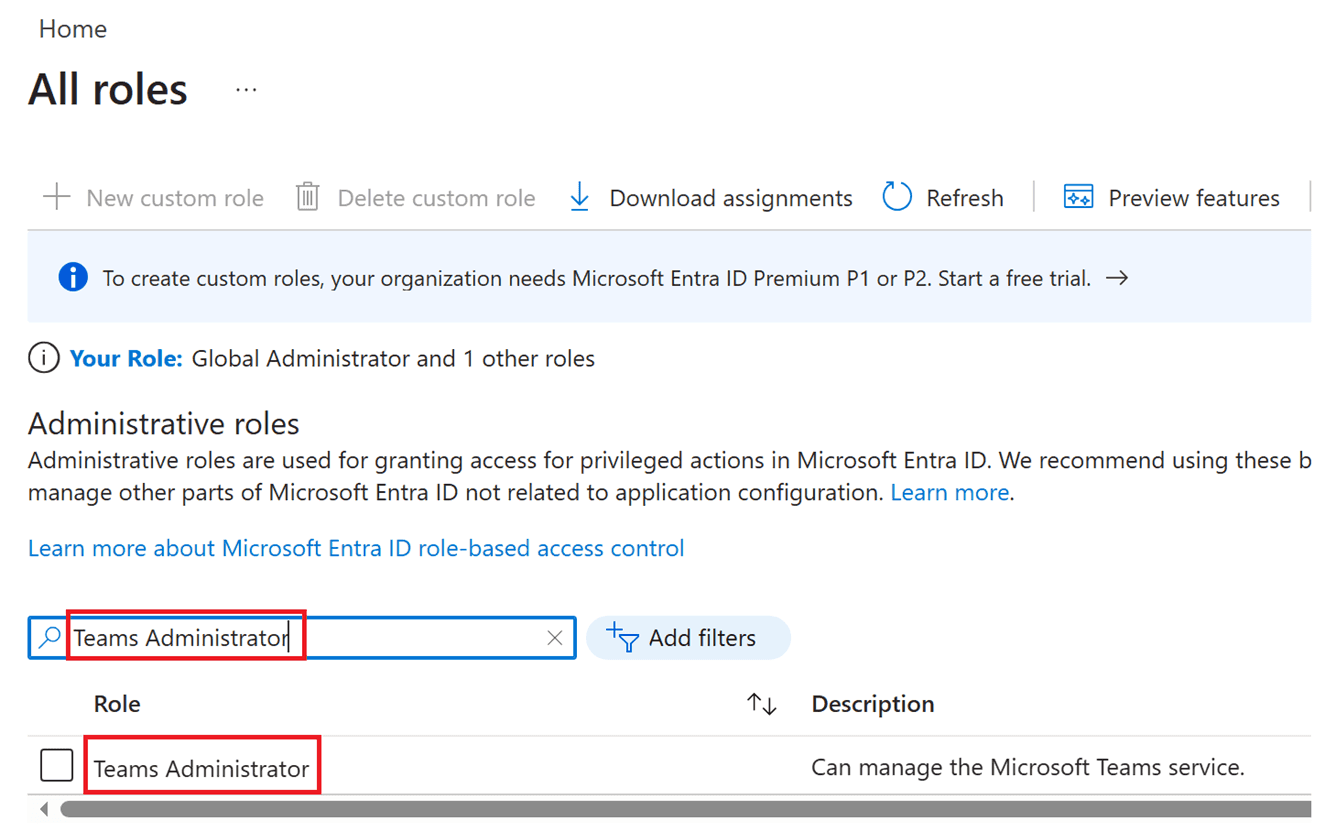The height and width of the screenshot is (832, 1325).
Task: Click the Your Role info circle icon
Action: click(43, 358)
